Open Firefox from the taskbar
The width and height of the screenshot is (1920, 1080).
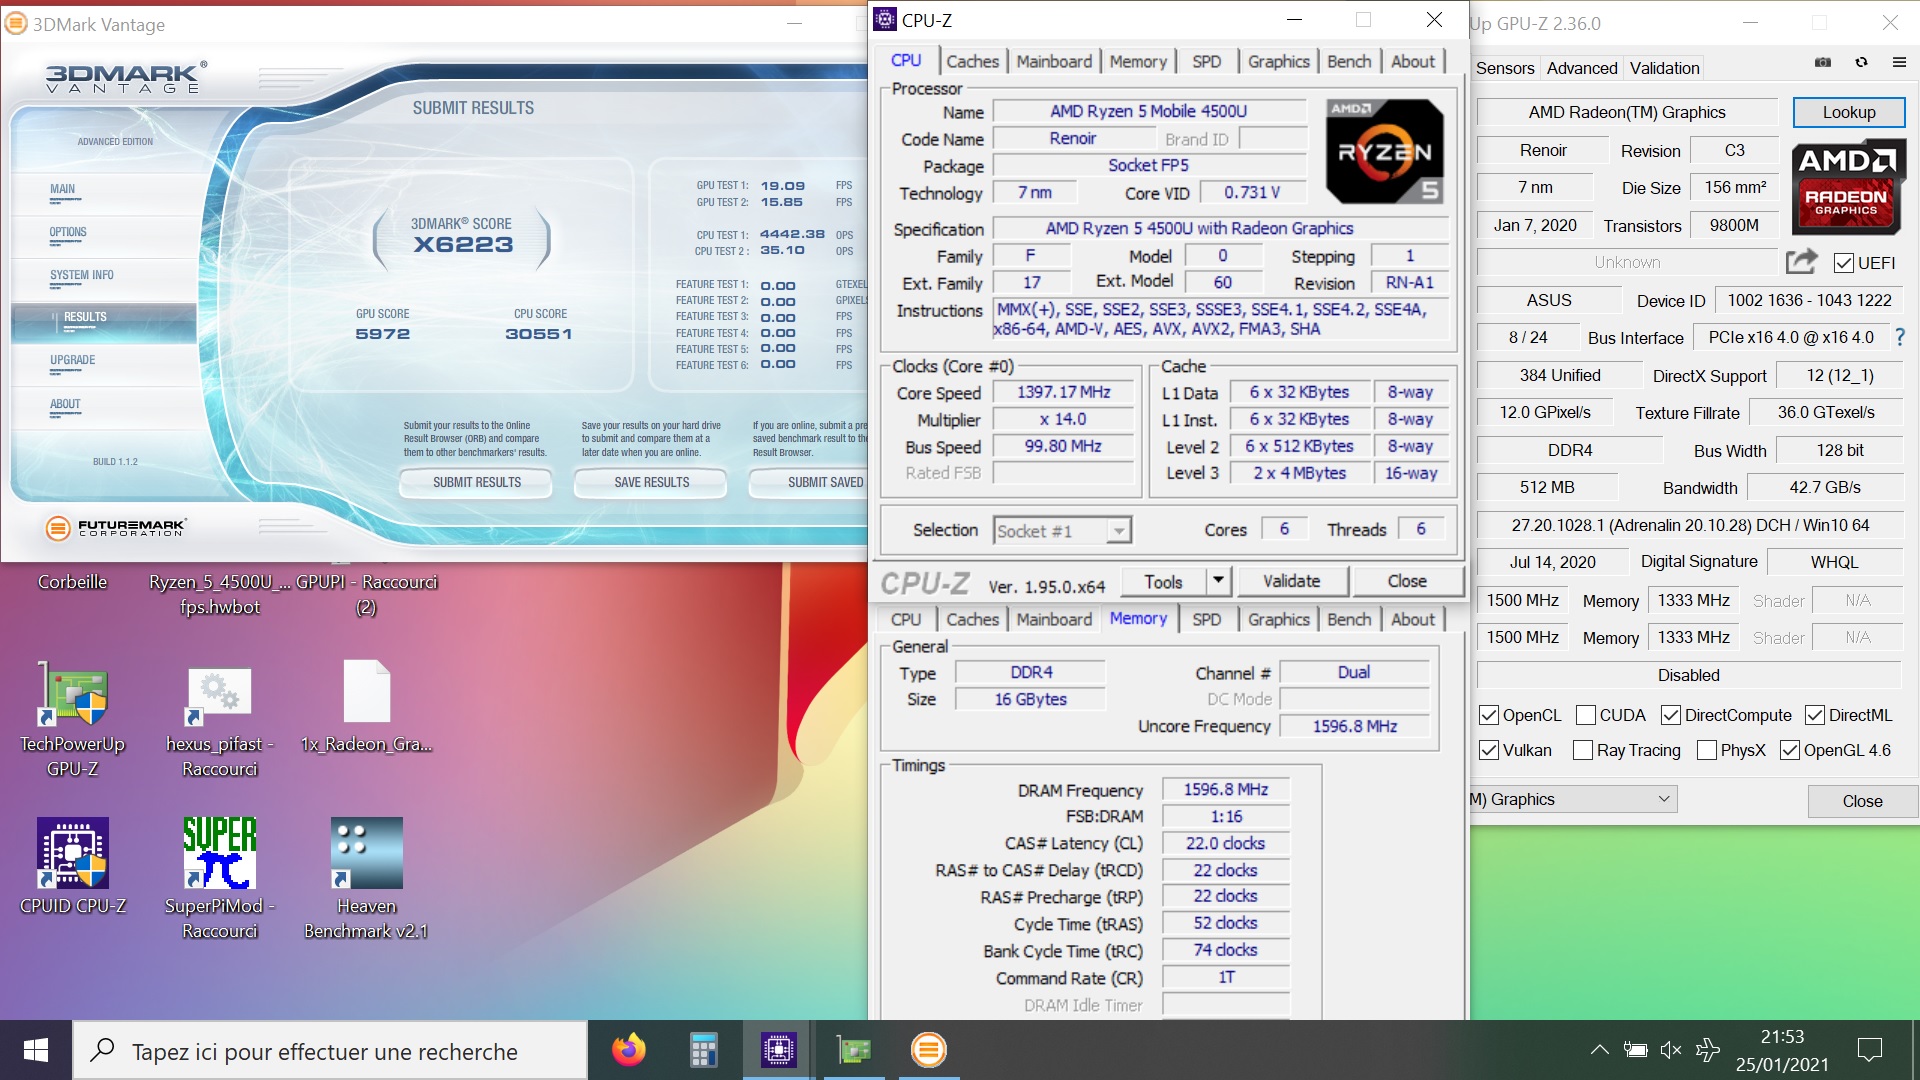629,1050
